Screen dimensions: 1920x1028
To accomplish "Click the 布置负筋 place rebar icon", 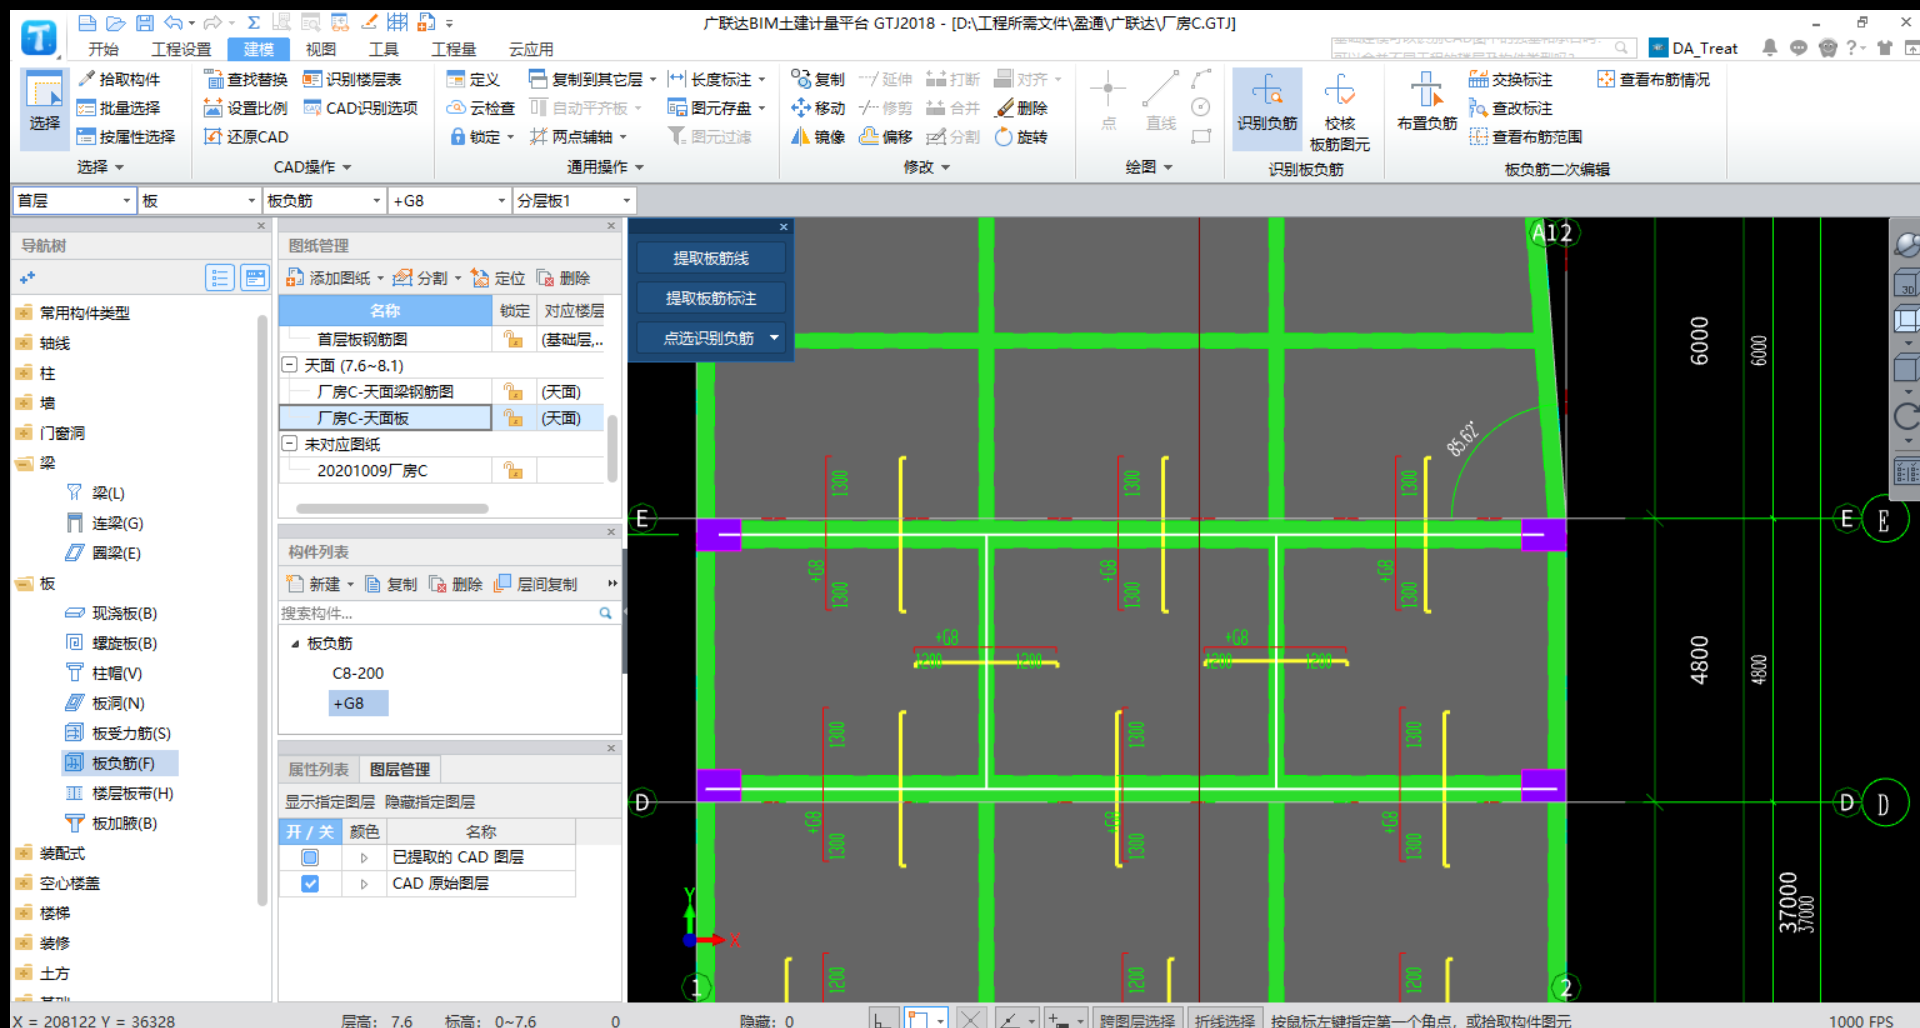I will [x=1427, y=90].
